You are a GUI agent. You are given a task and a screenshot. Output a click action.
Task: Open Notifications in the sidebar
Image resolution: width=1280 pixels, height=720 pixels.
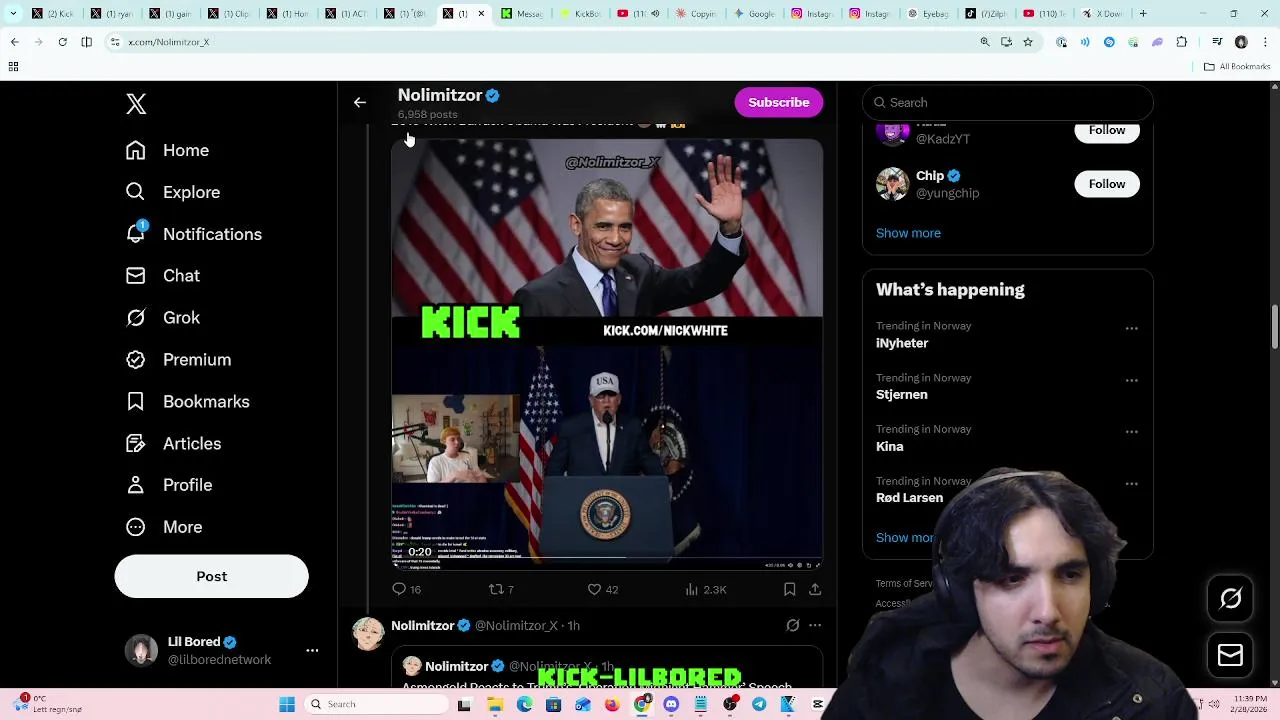point(193,234)
